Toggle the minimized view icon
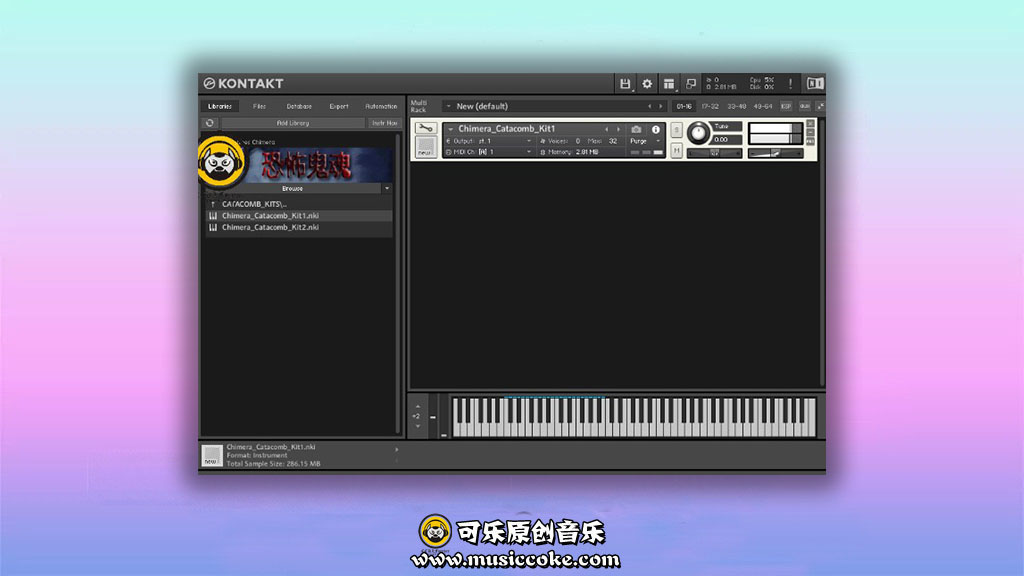Image resolution: width=1024 pixels, height=576 pixels. pos(690,84)
